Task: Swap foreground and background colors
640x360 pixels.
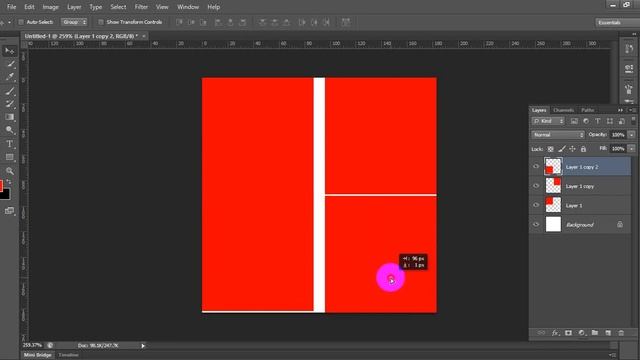Action: click(9, 182)
